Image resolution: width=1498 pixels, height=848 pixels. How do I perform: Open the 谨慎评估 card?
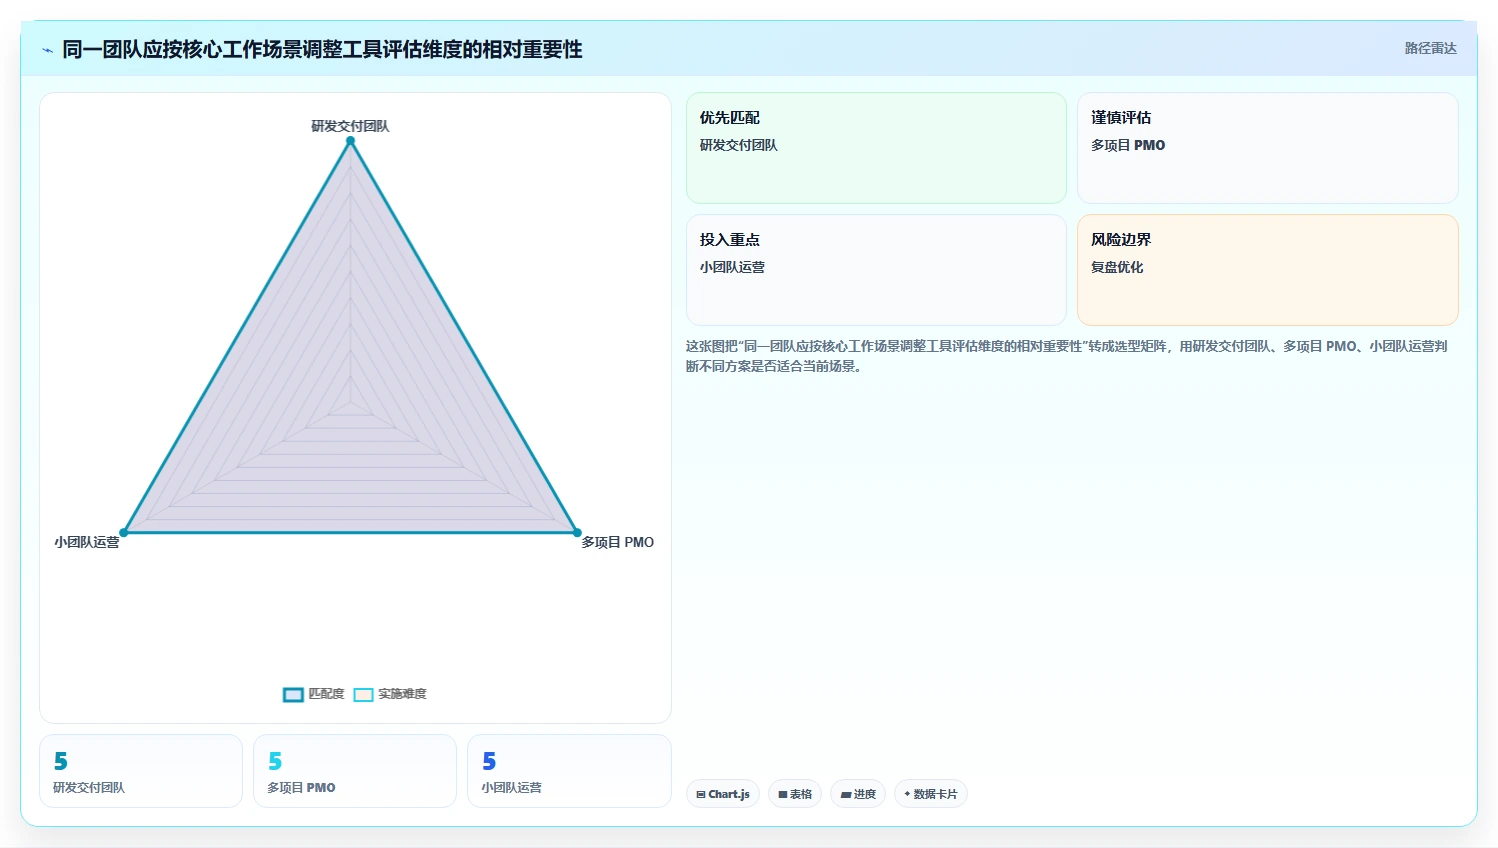point(1267,148)
